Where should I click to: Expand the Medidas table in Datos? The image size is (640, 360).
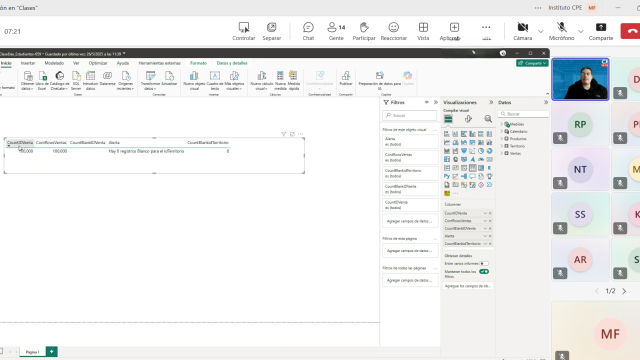502,124
